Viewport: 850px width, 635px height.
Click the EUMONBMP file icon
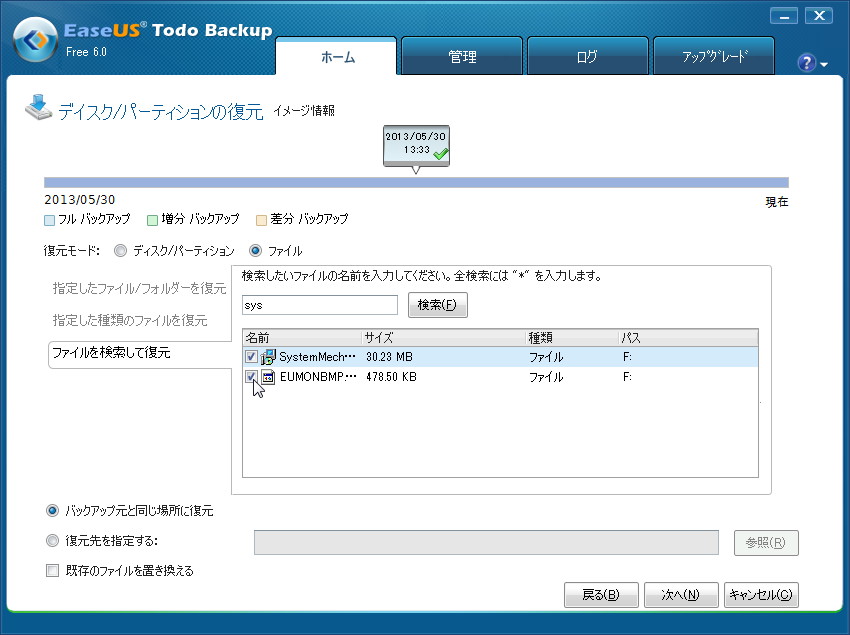[x=268, y=377]
